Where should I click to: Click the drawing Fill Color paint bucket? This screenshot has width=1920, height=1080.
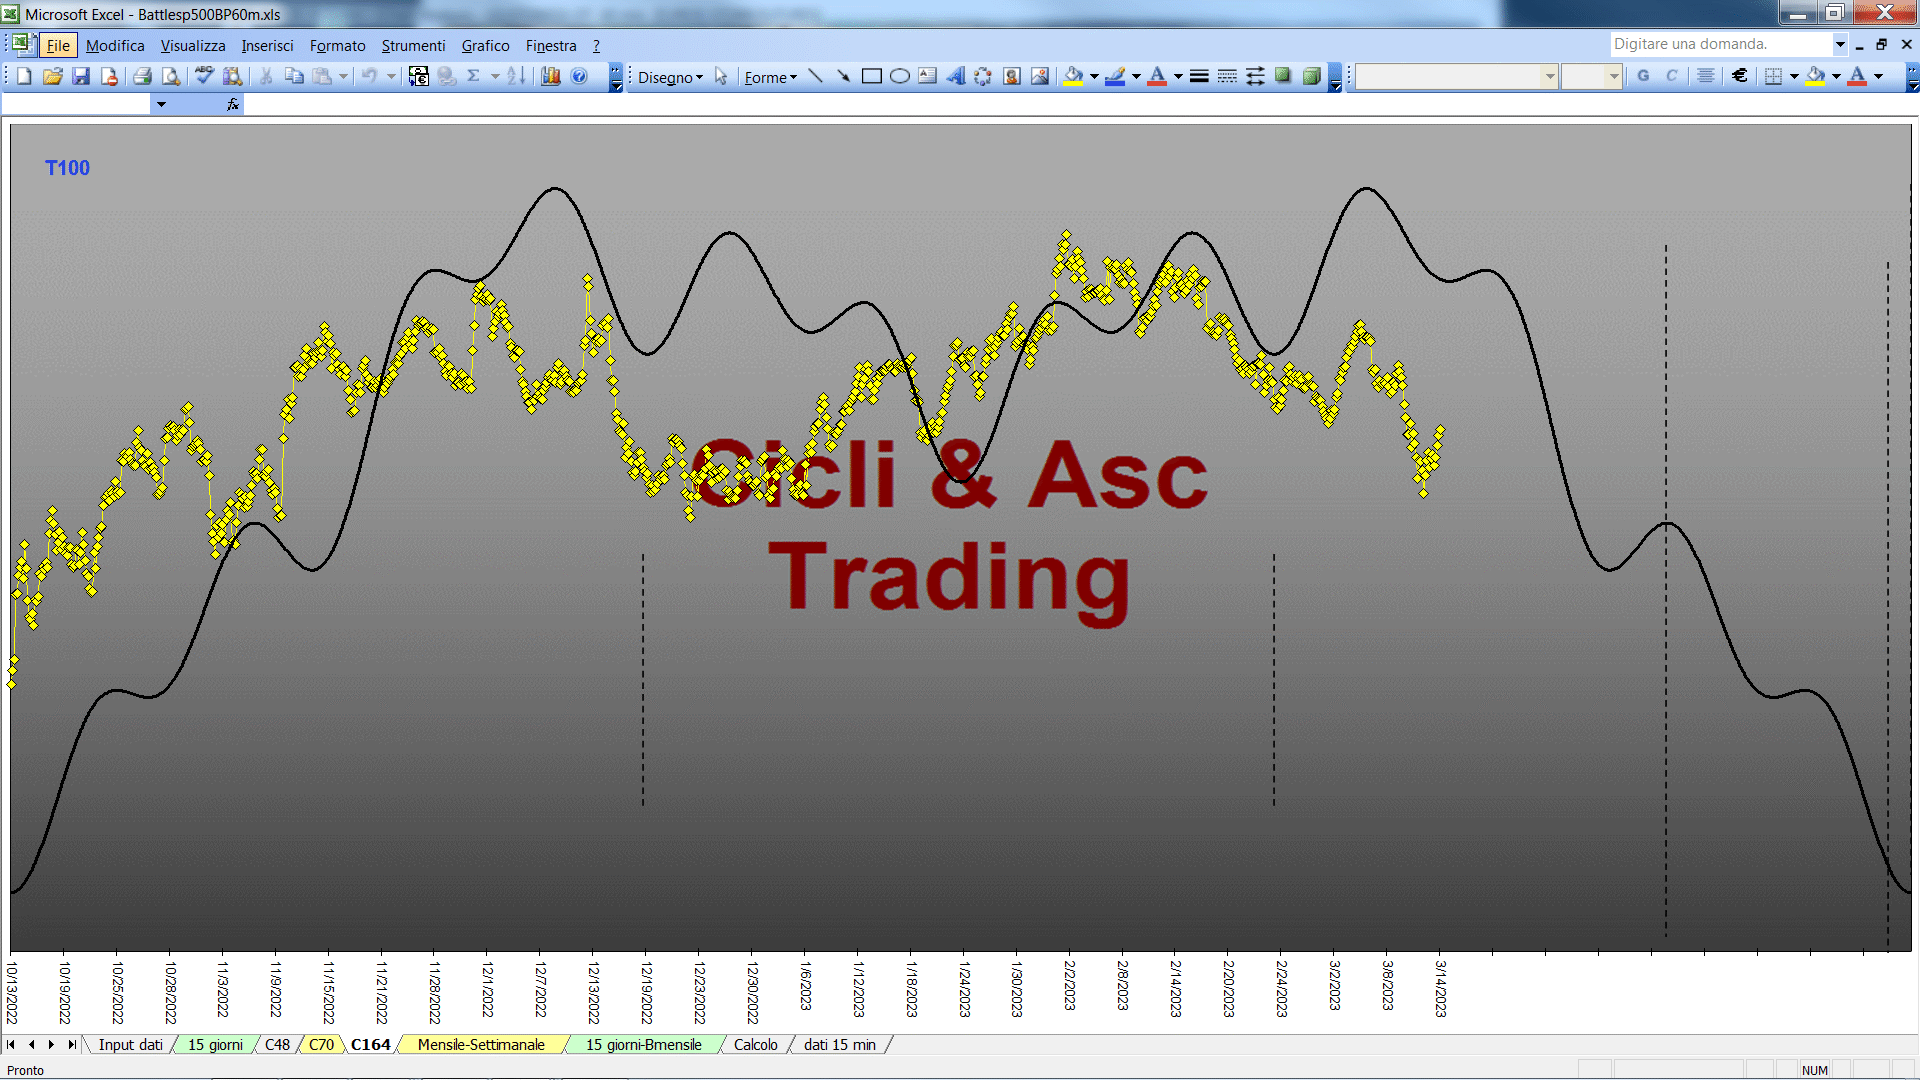tap(1073, 76)
